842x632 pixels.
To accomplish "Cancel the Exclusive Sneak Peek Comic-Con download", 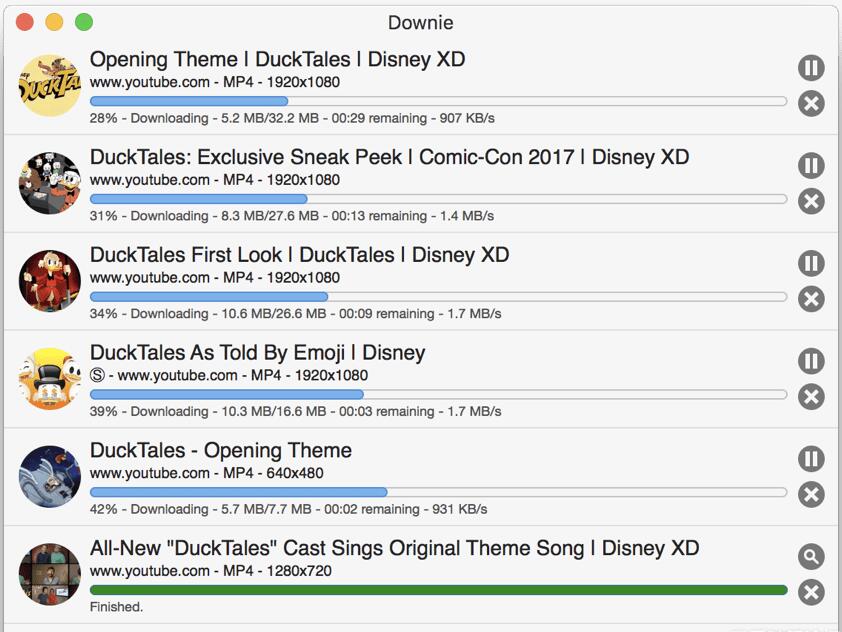I will (811, 201).
